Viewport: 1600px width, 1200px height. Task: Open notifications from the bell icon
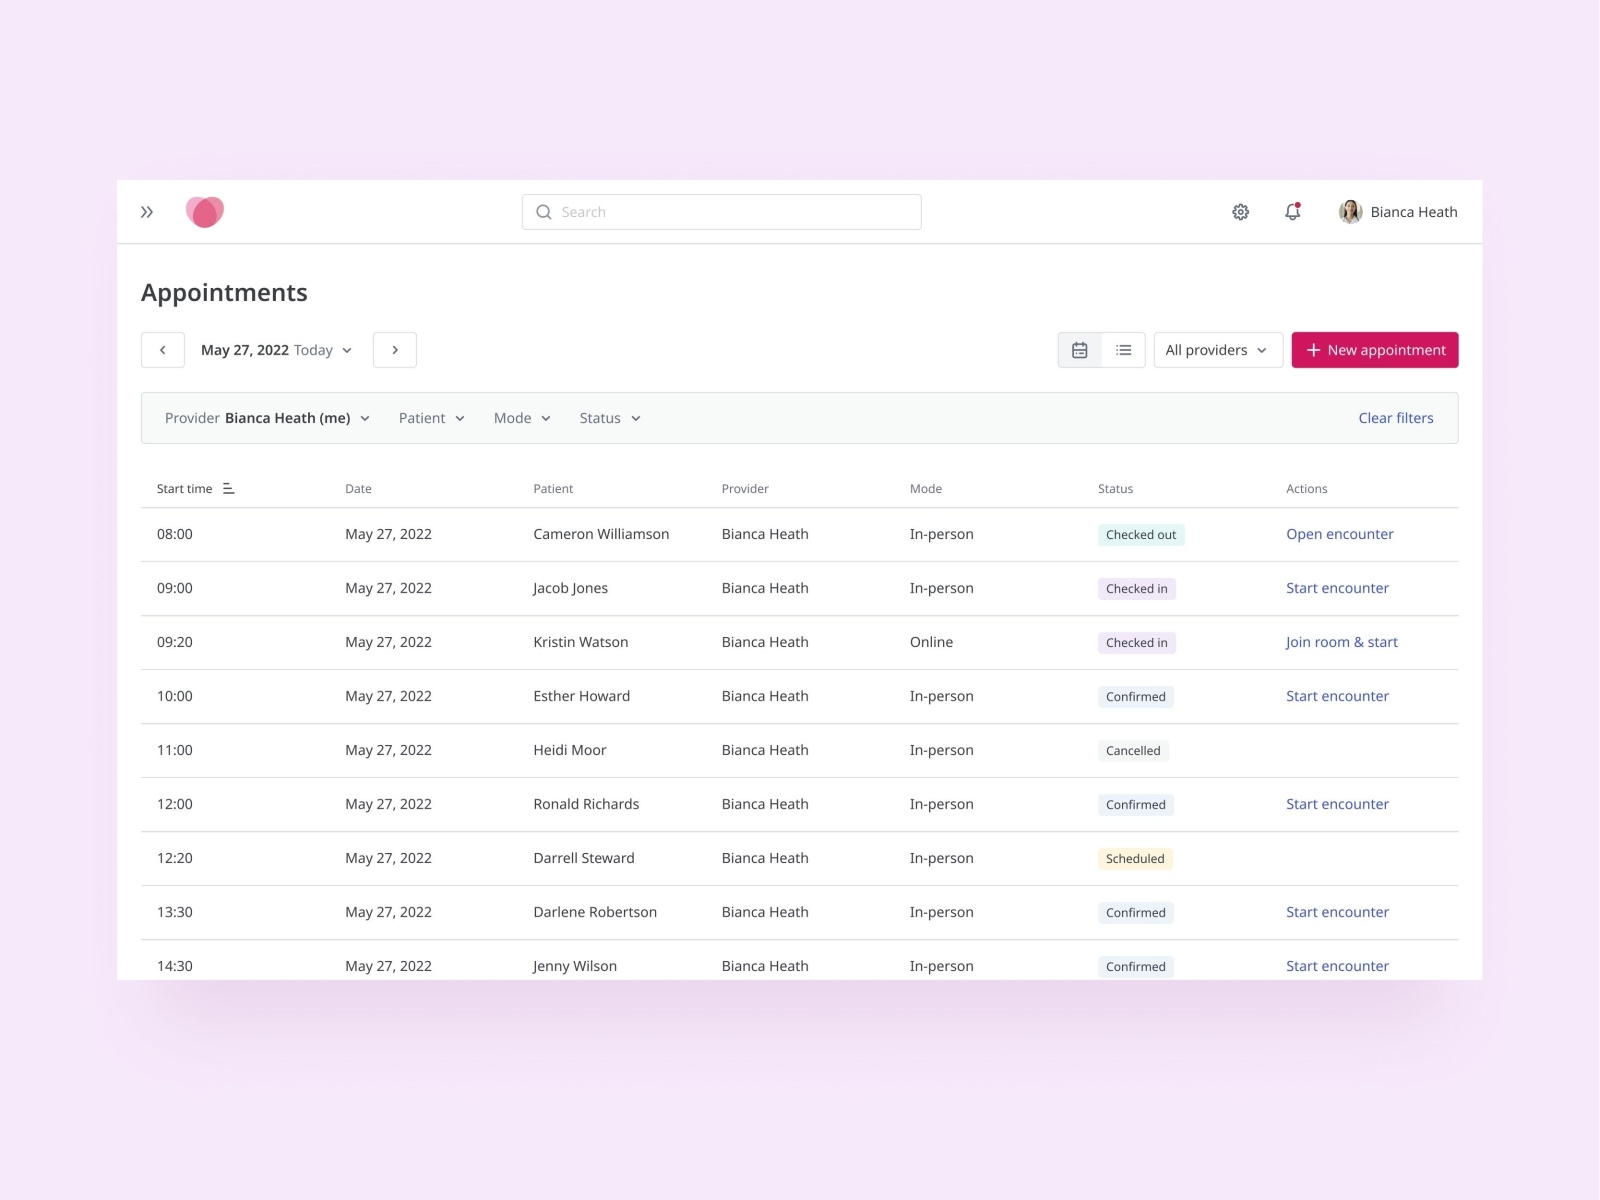tap(1292, 211)
